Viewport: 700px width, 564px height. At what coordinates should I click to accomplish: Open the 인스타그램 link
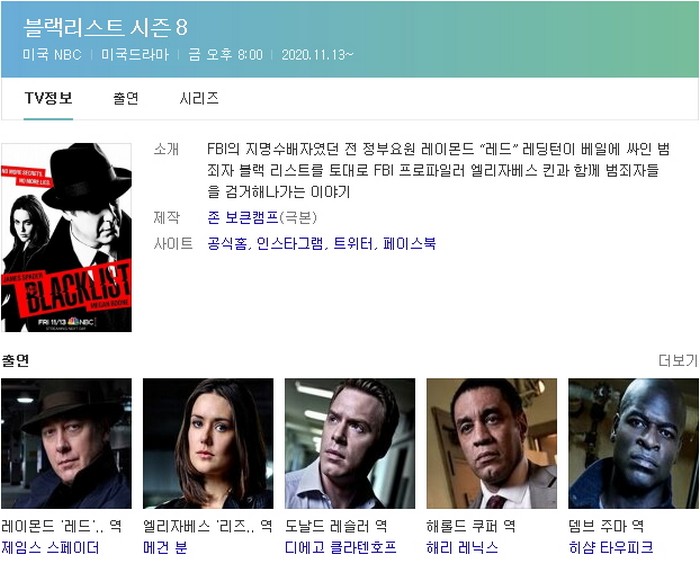point(290,243)
